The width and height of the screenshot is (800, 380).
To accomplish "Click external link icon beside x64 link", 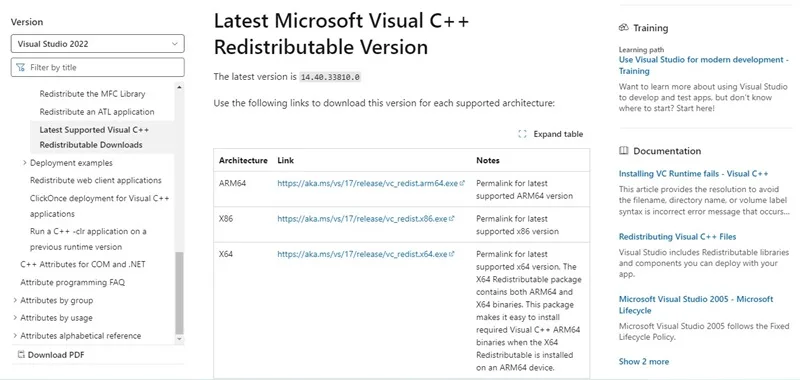I will 452,254.
